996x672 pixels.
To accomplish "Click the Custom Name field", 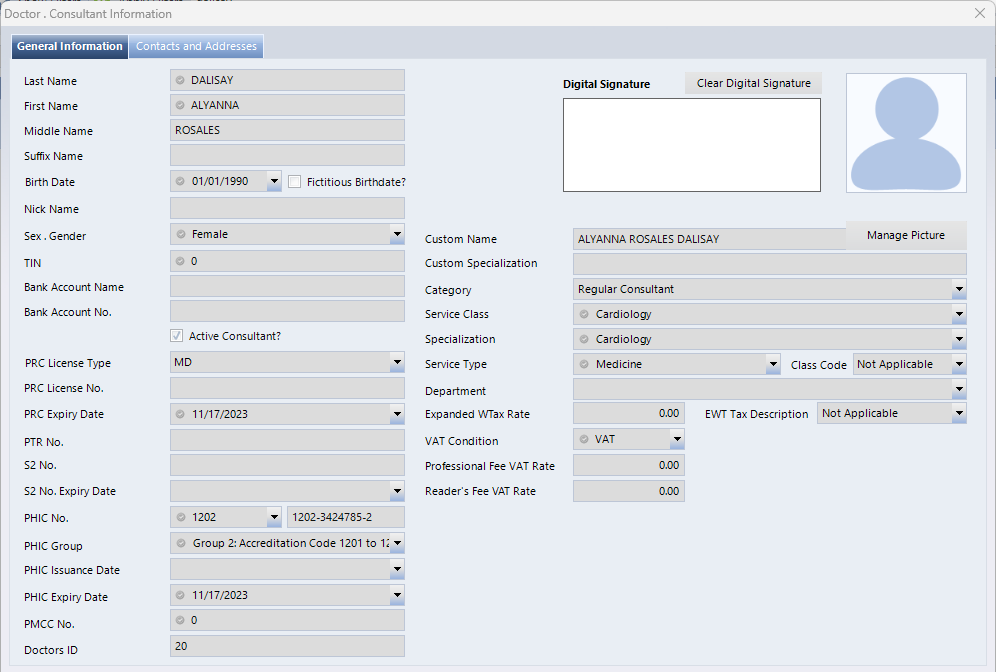I will [710, 239].
